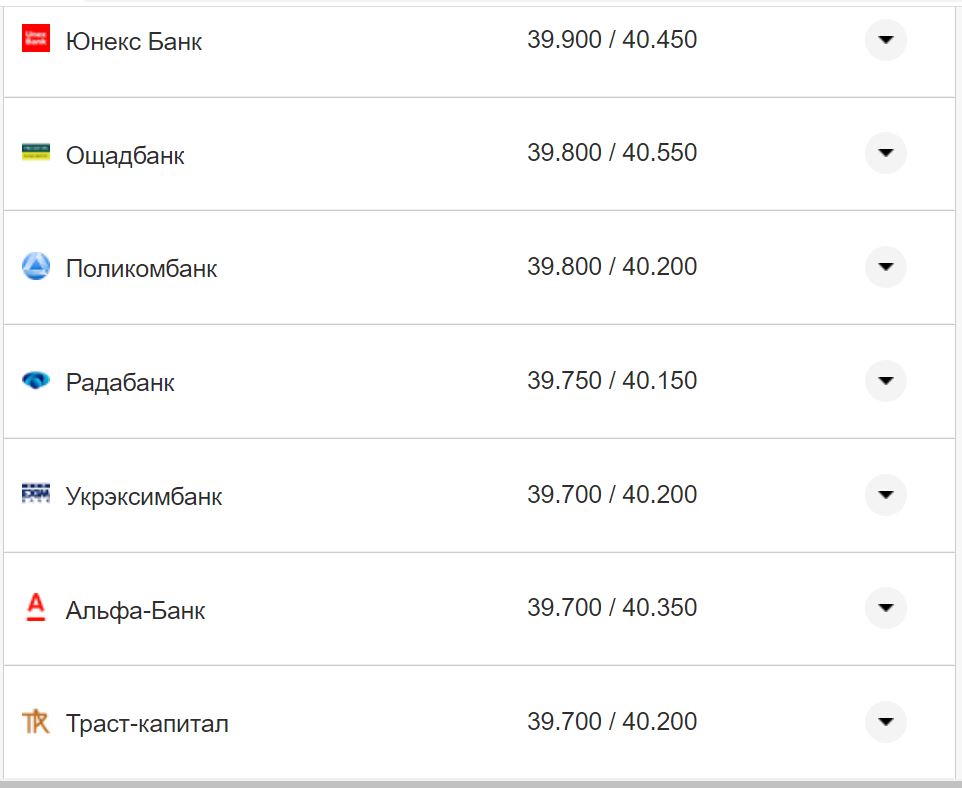Viewport: 962px width, 788px height.
Task: Click Радабанк rate 39.750 / 40.150
Action: pyautogui.click(x=612, y=381)
